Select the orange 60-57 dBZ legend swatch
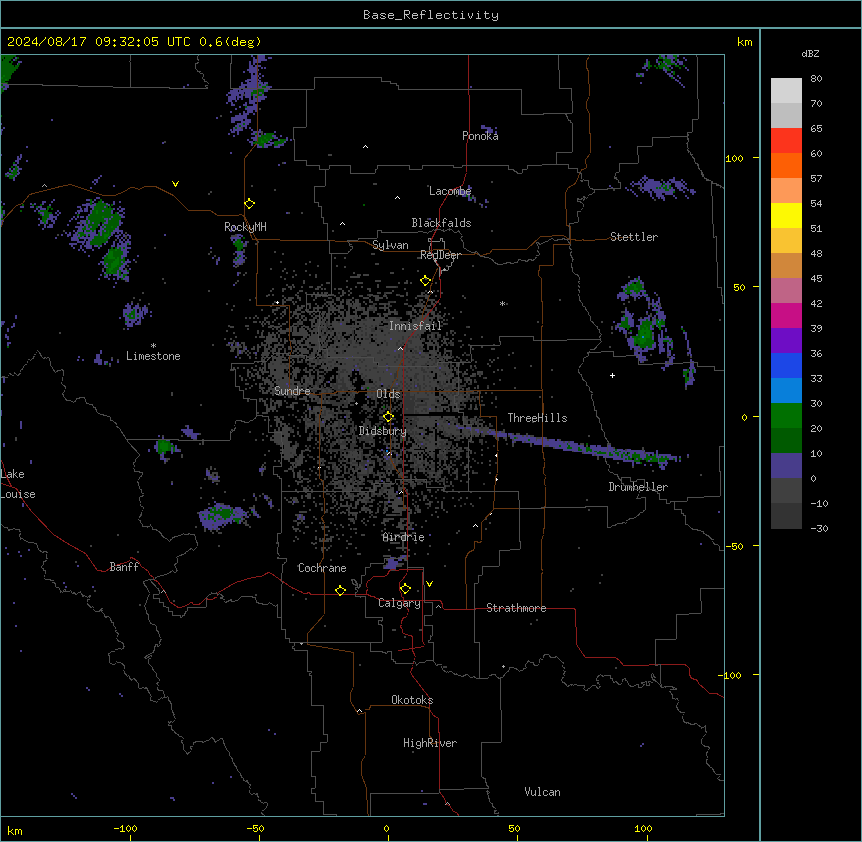The width and height of the screenshot is (862, 842). click(x=786, y=165)
